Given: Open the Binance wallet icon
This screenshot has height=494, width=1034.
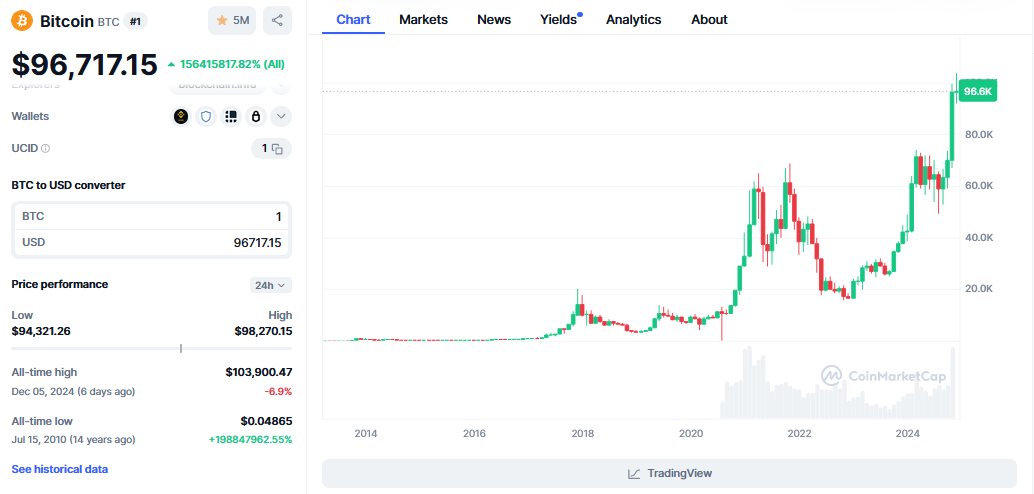Looking at the screenshot, I should pos(181,116).
